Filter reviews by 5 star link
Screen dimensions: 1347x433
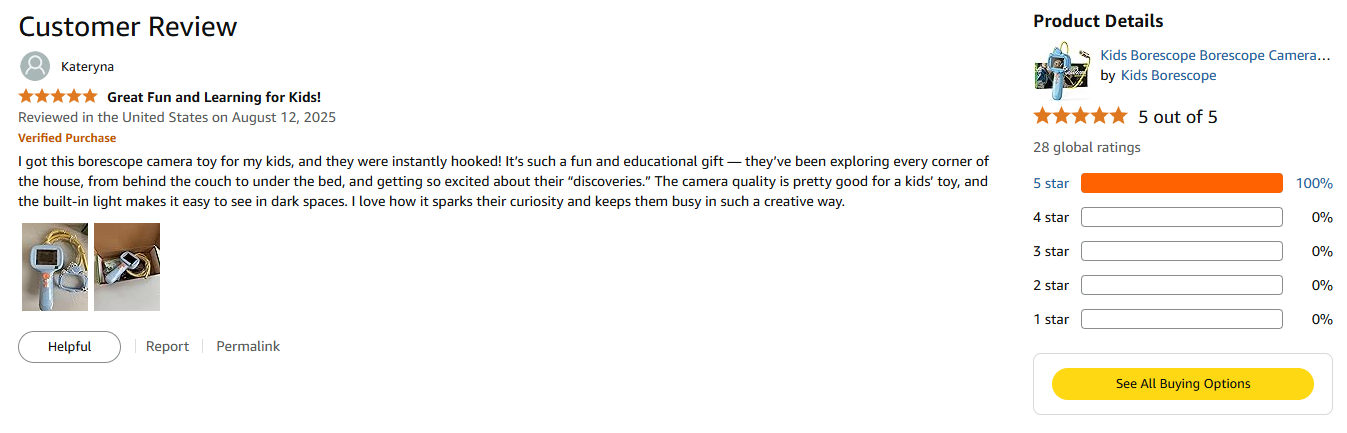click(x=1051, y=183)
